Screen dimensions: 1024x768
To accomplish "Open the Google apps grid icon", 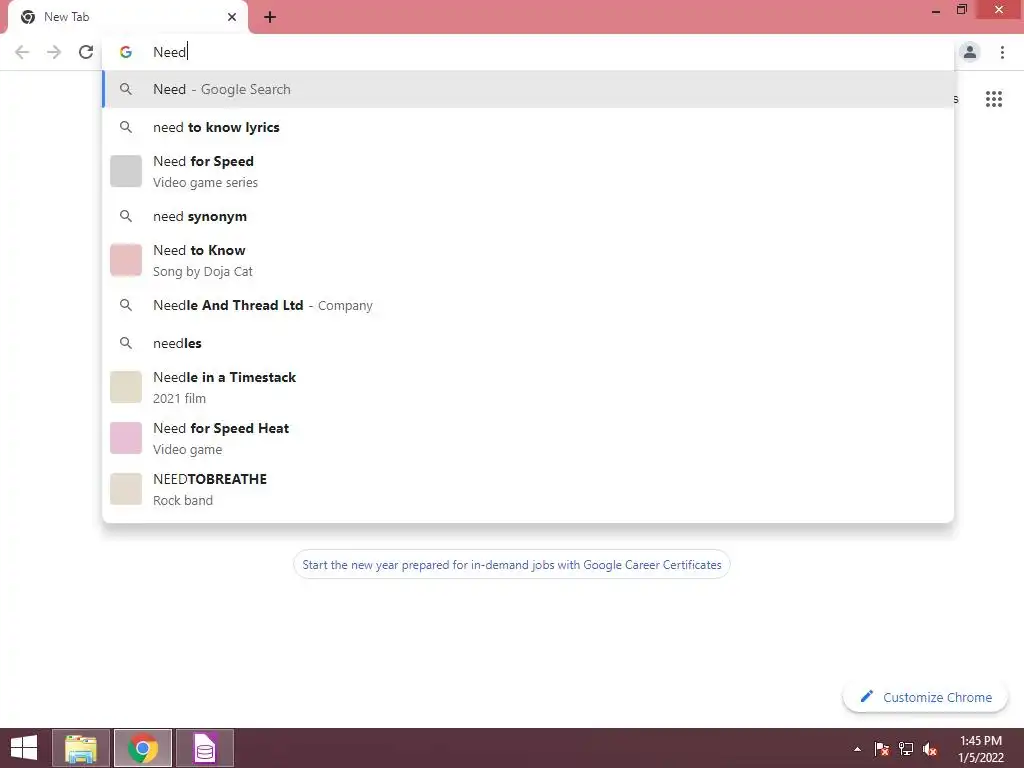I will [x=993, y=99].
